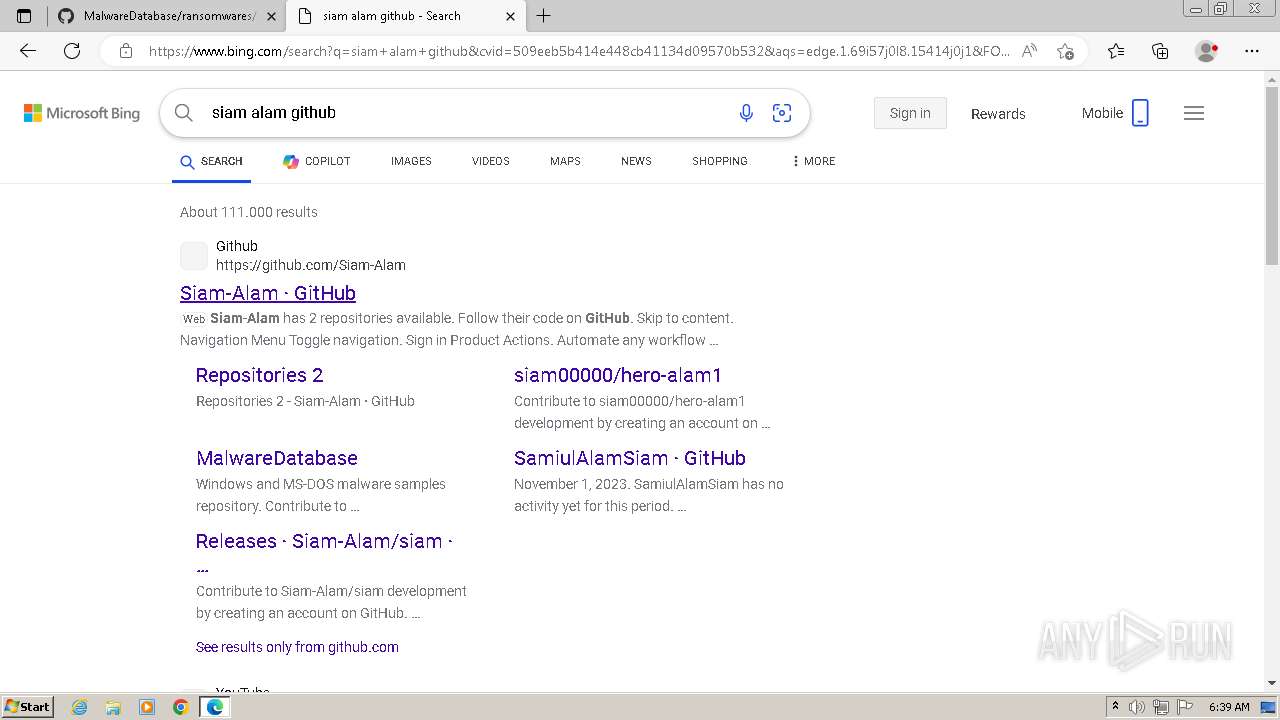
Task: Switch to SHOPPING results
Action: [x=720, y=161]
